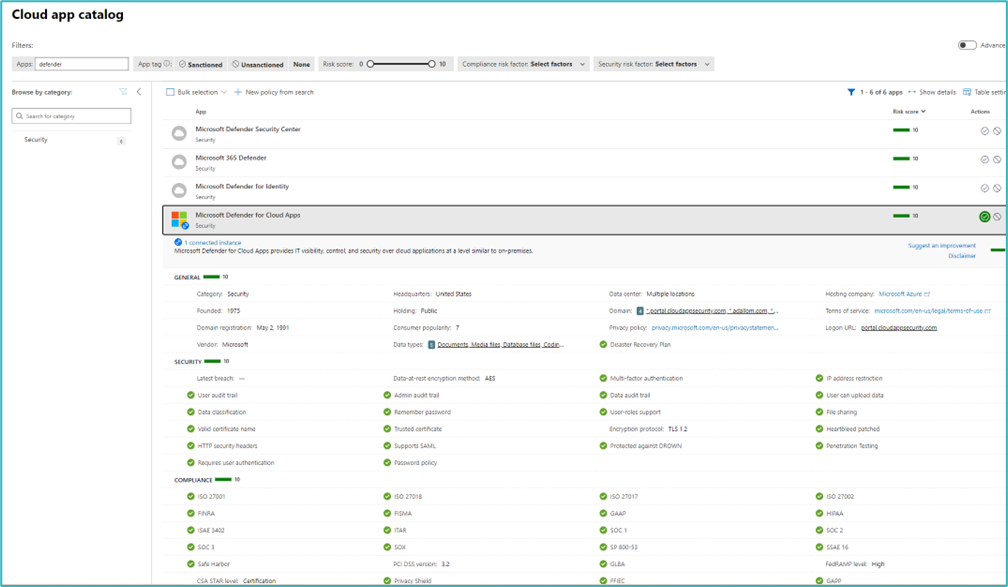Click the blue filter funnel icon near apps count
The width and height of the screenshot is (1008, 587).
[851, 92]
